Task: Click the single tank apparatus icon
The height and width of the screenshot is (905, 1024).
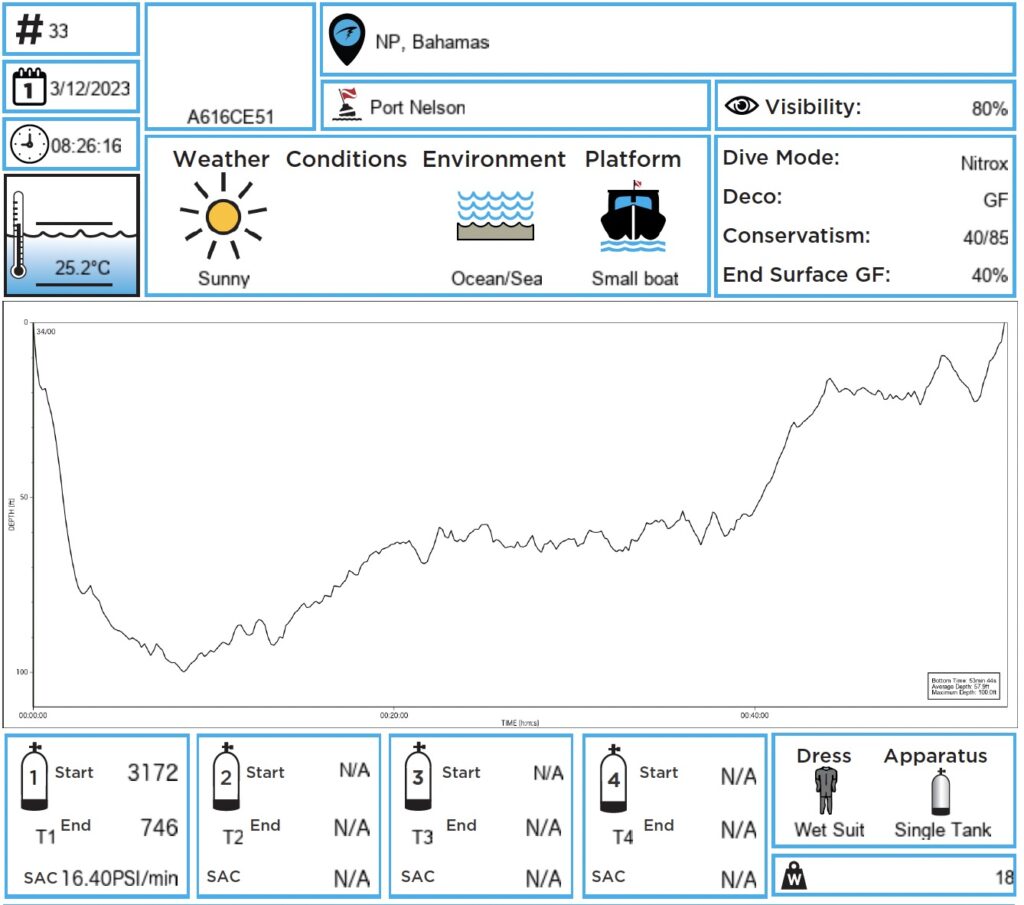Action: (940, 791)
